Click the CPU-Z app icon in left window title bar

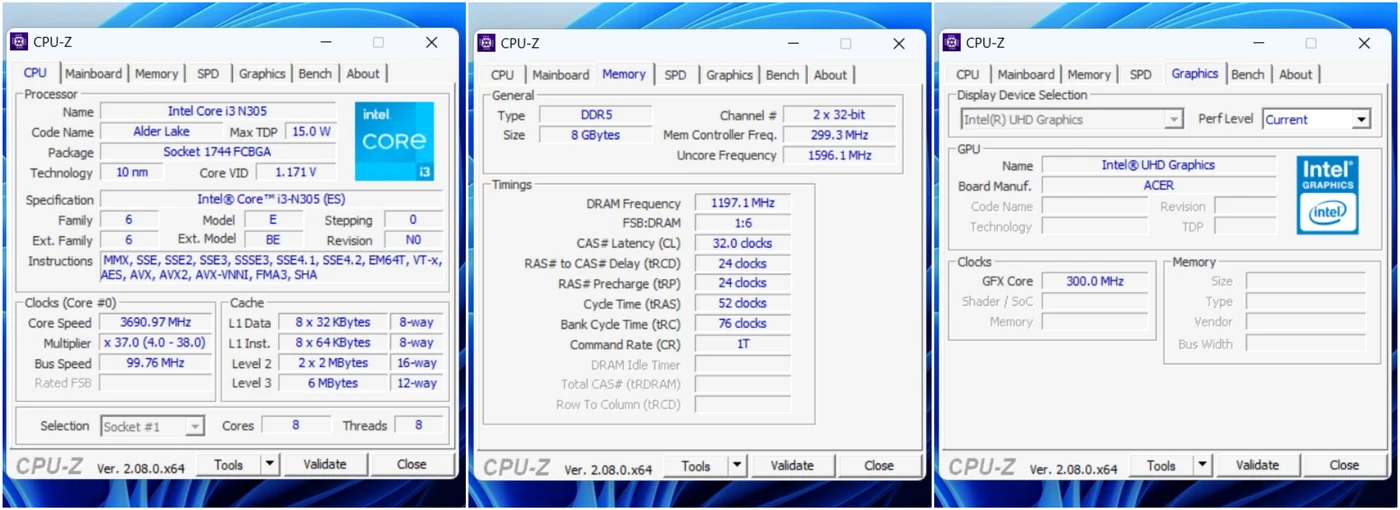19,42
